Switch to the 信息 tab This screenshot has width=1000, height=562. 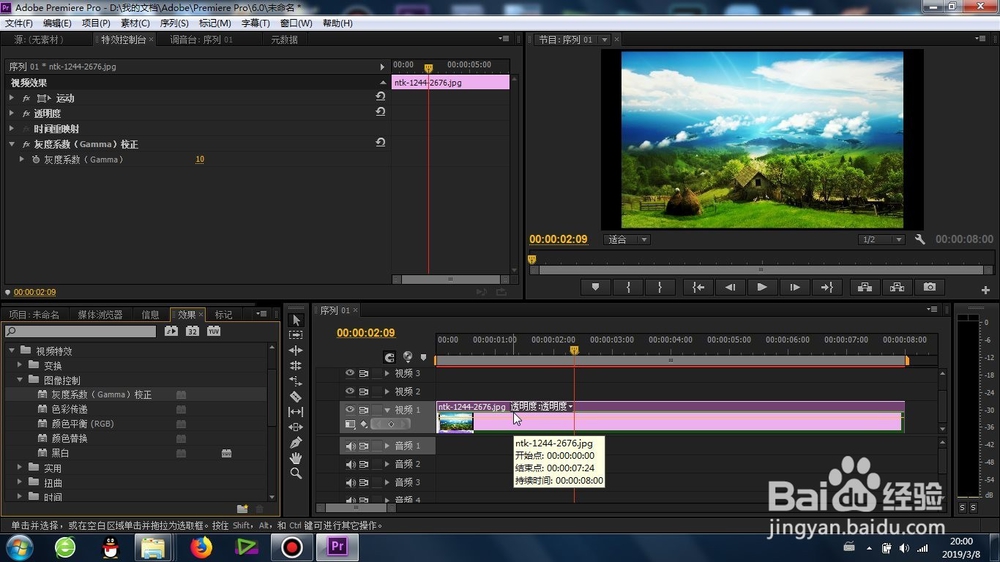point(151,314)
